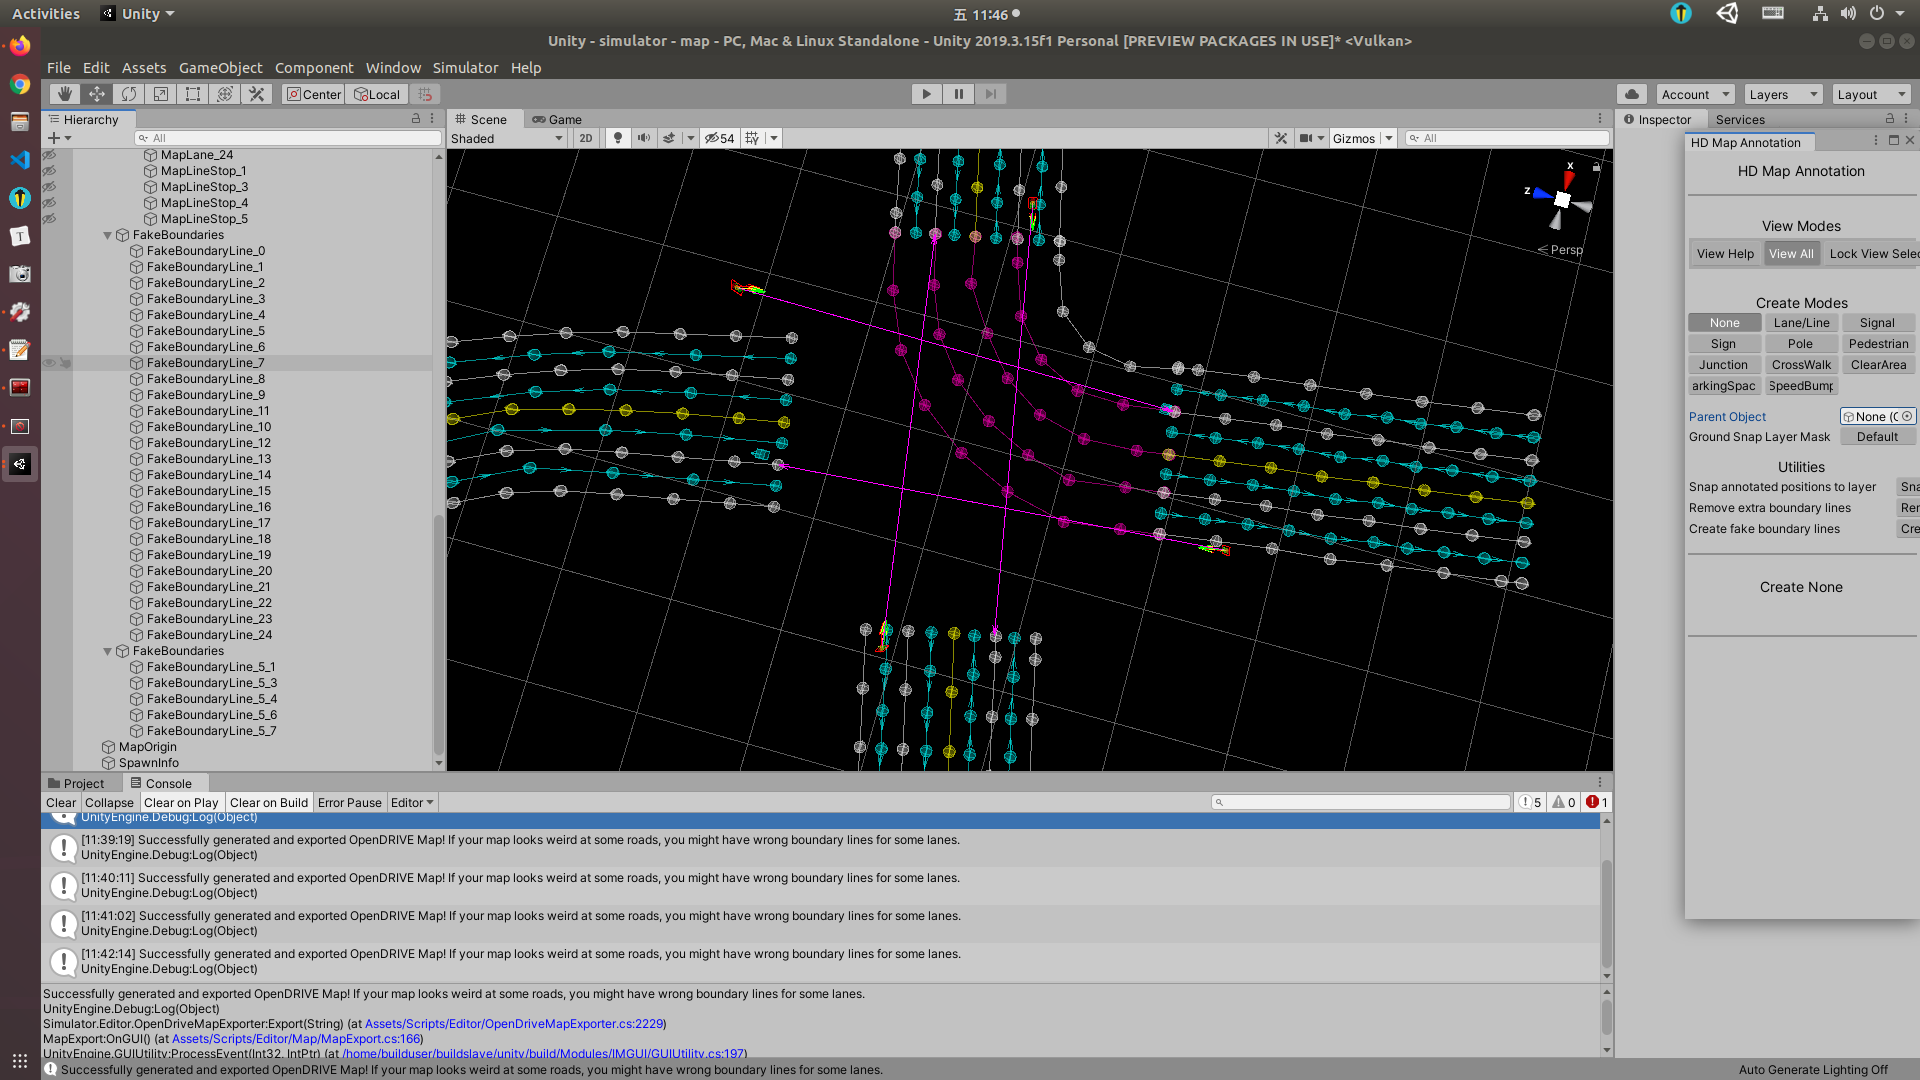
Task: Open scene camera settings icon
Action: (1305, 138)
